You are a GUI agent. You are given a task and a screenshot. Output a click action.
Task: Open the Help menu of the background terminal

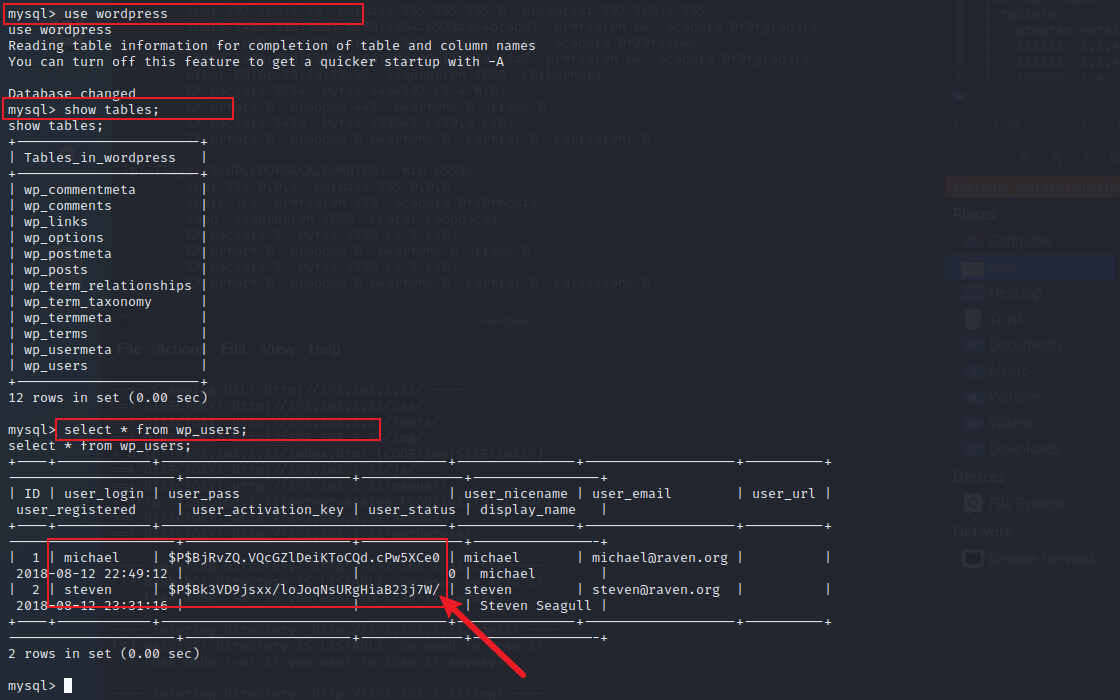click(324, 349)
